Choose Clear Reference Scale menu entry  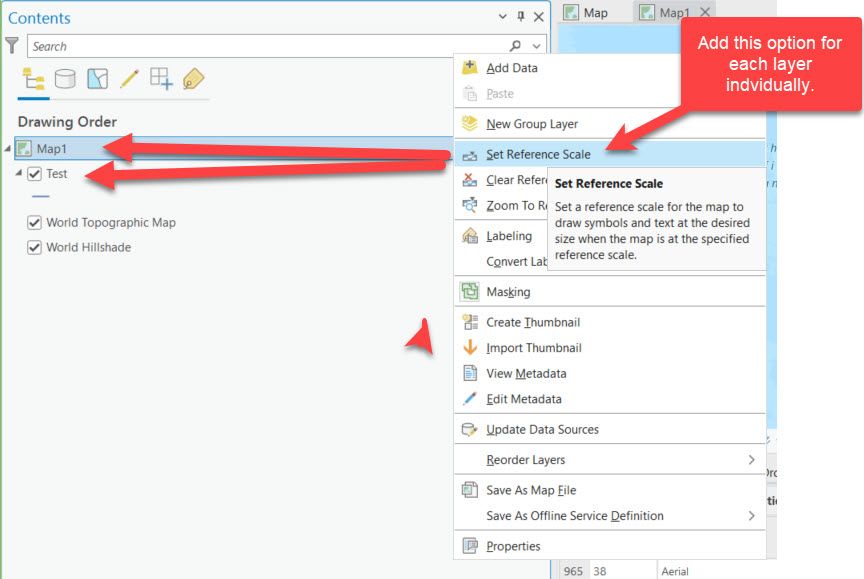pos(501,180)
